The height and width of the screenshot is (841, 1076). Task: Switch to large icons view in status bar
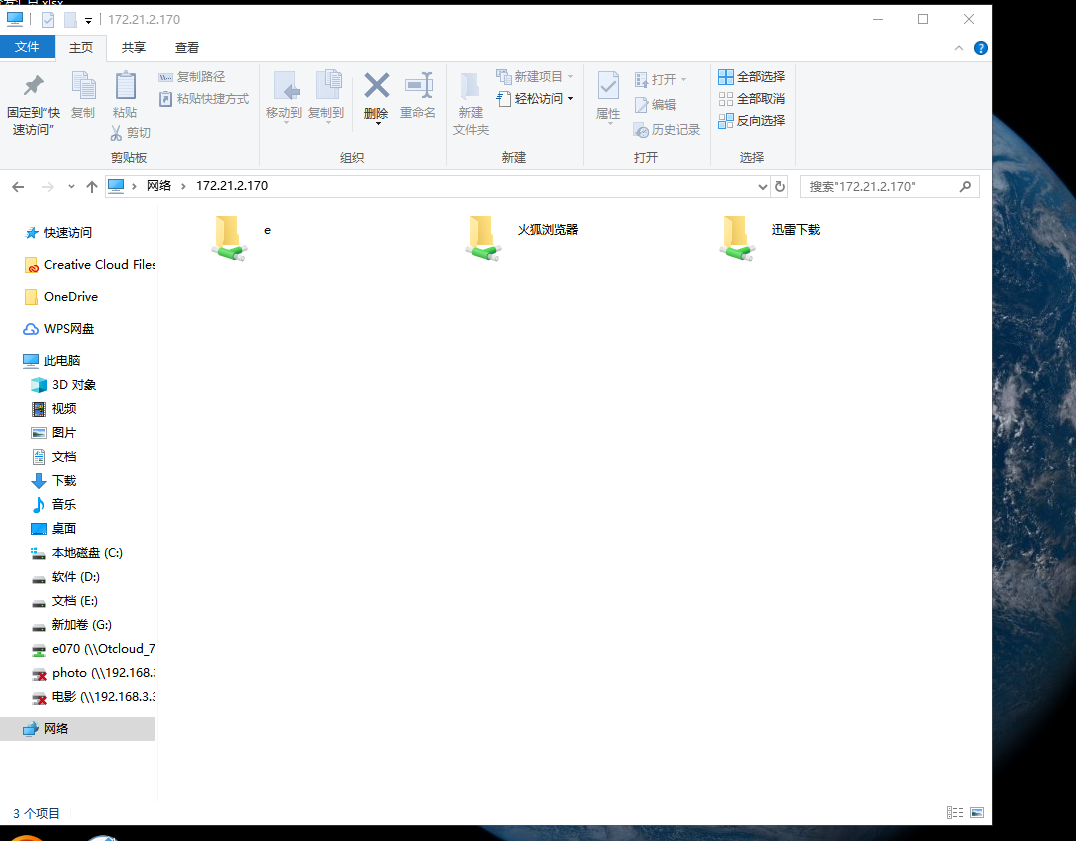click(x=977, y=813)
